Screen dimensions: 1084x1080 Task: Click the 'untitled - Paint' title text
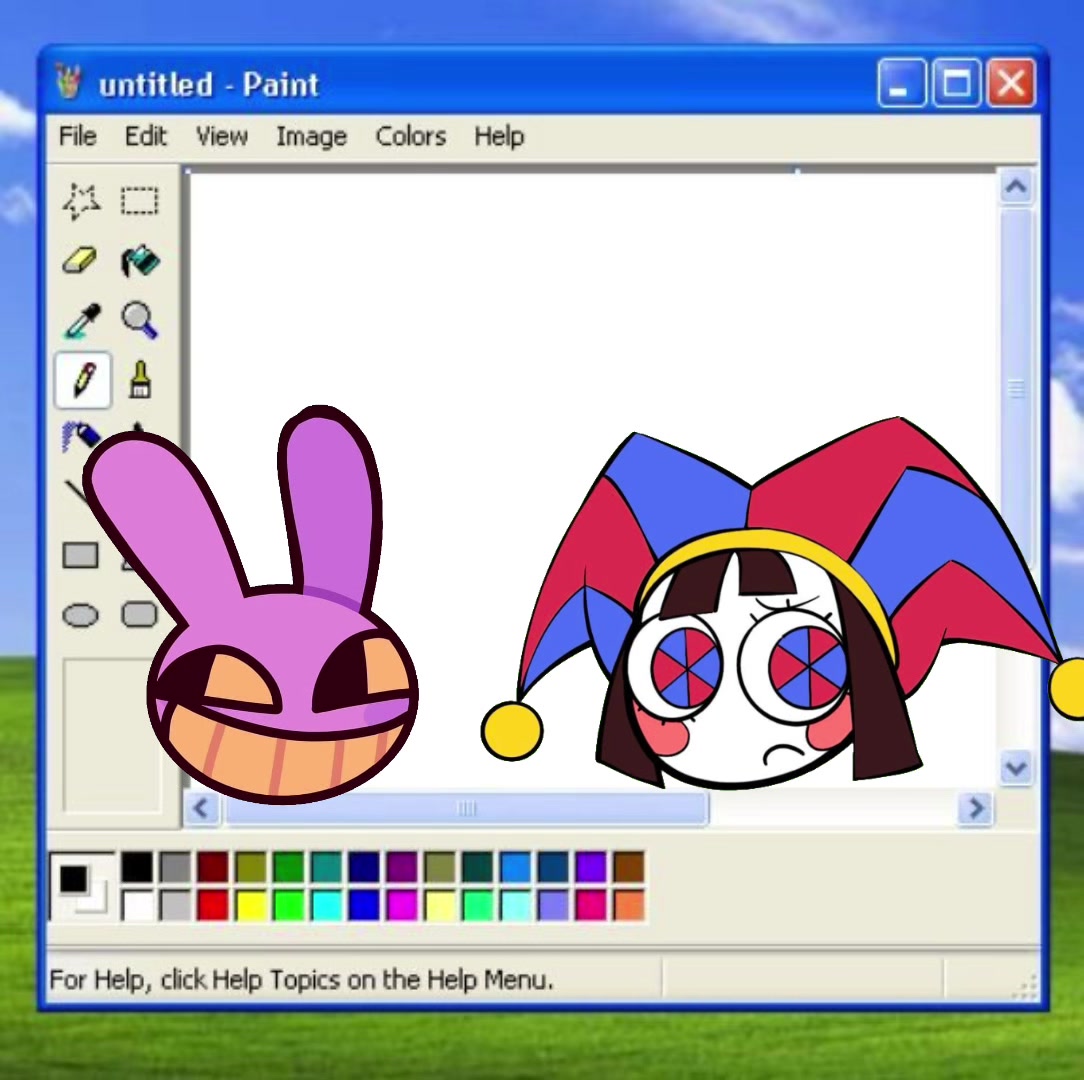(208, 85)
